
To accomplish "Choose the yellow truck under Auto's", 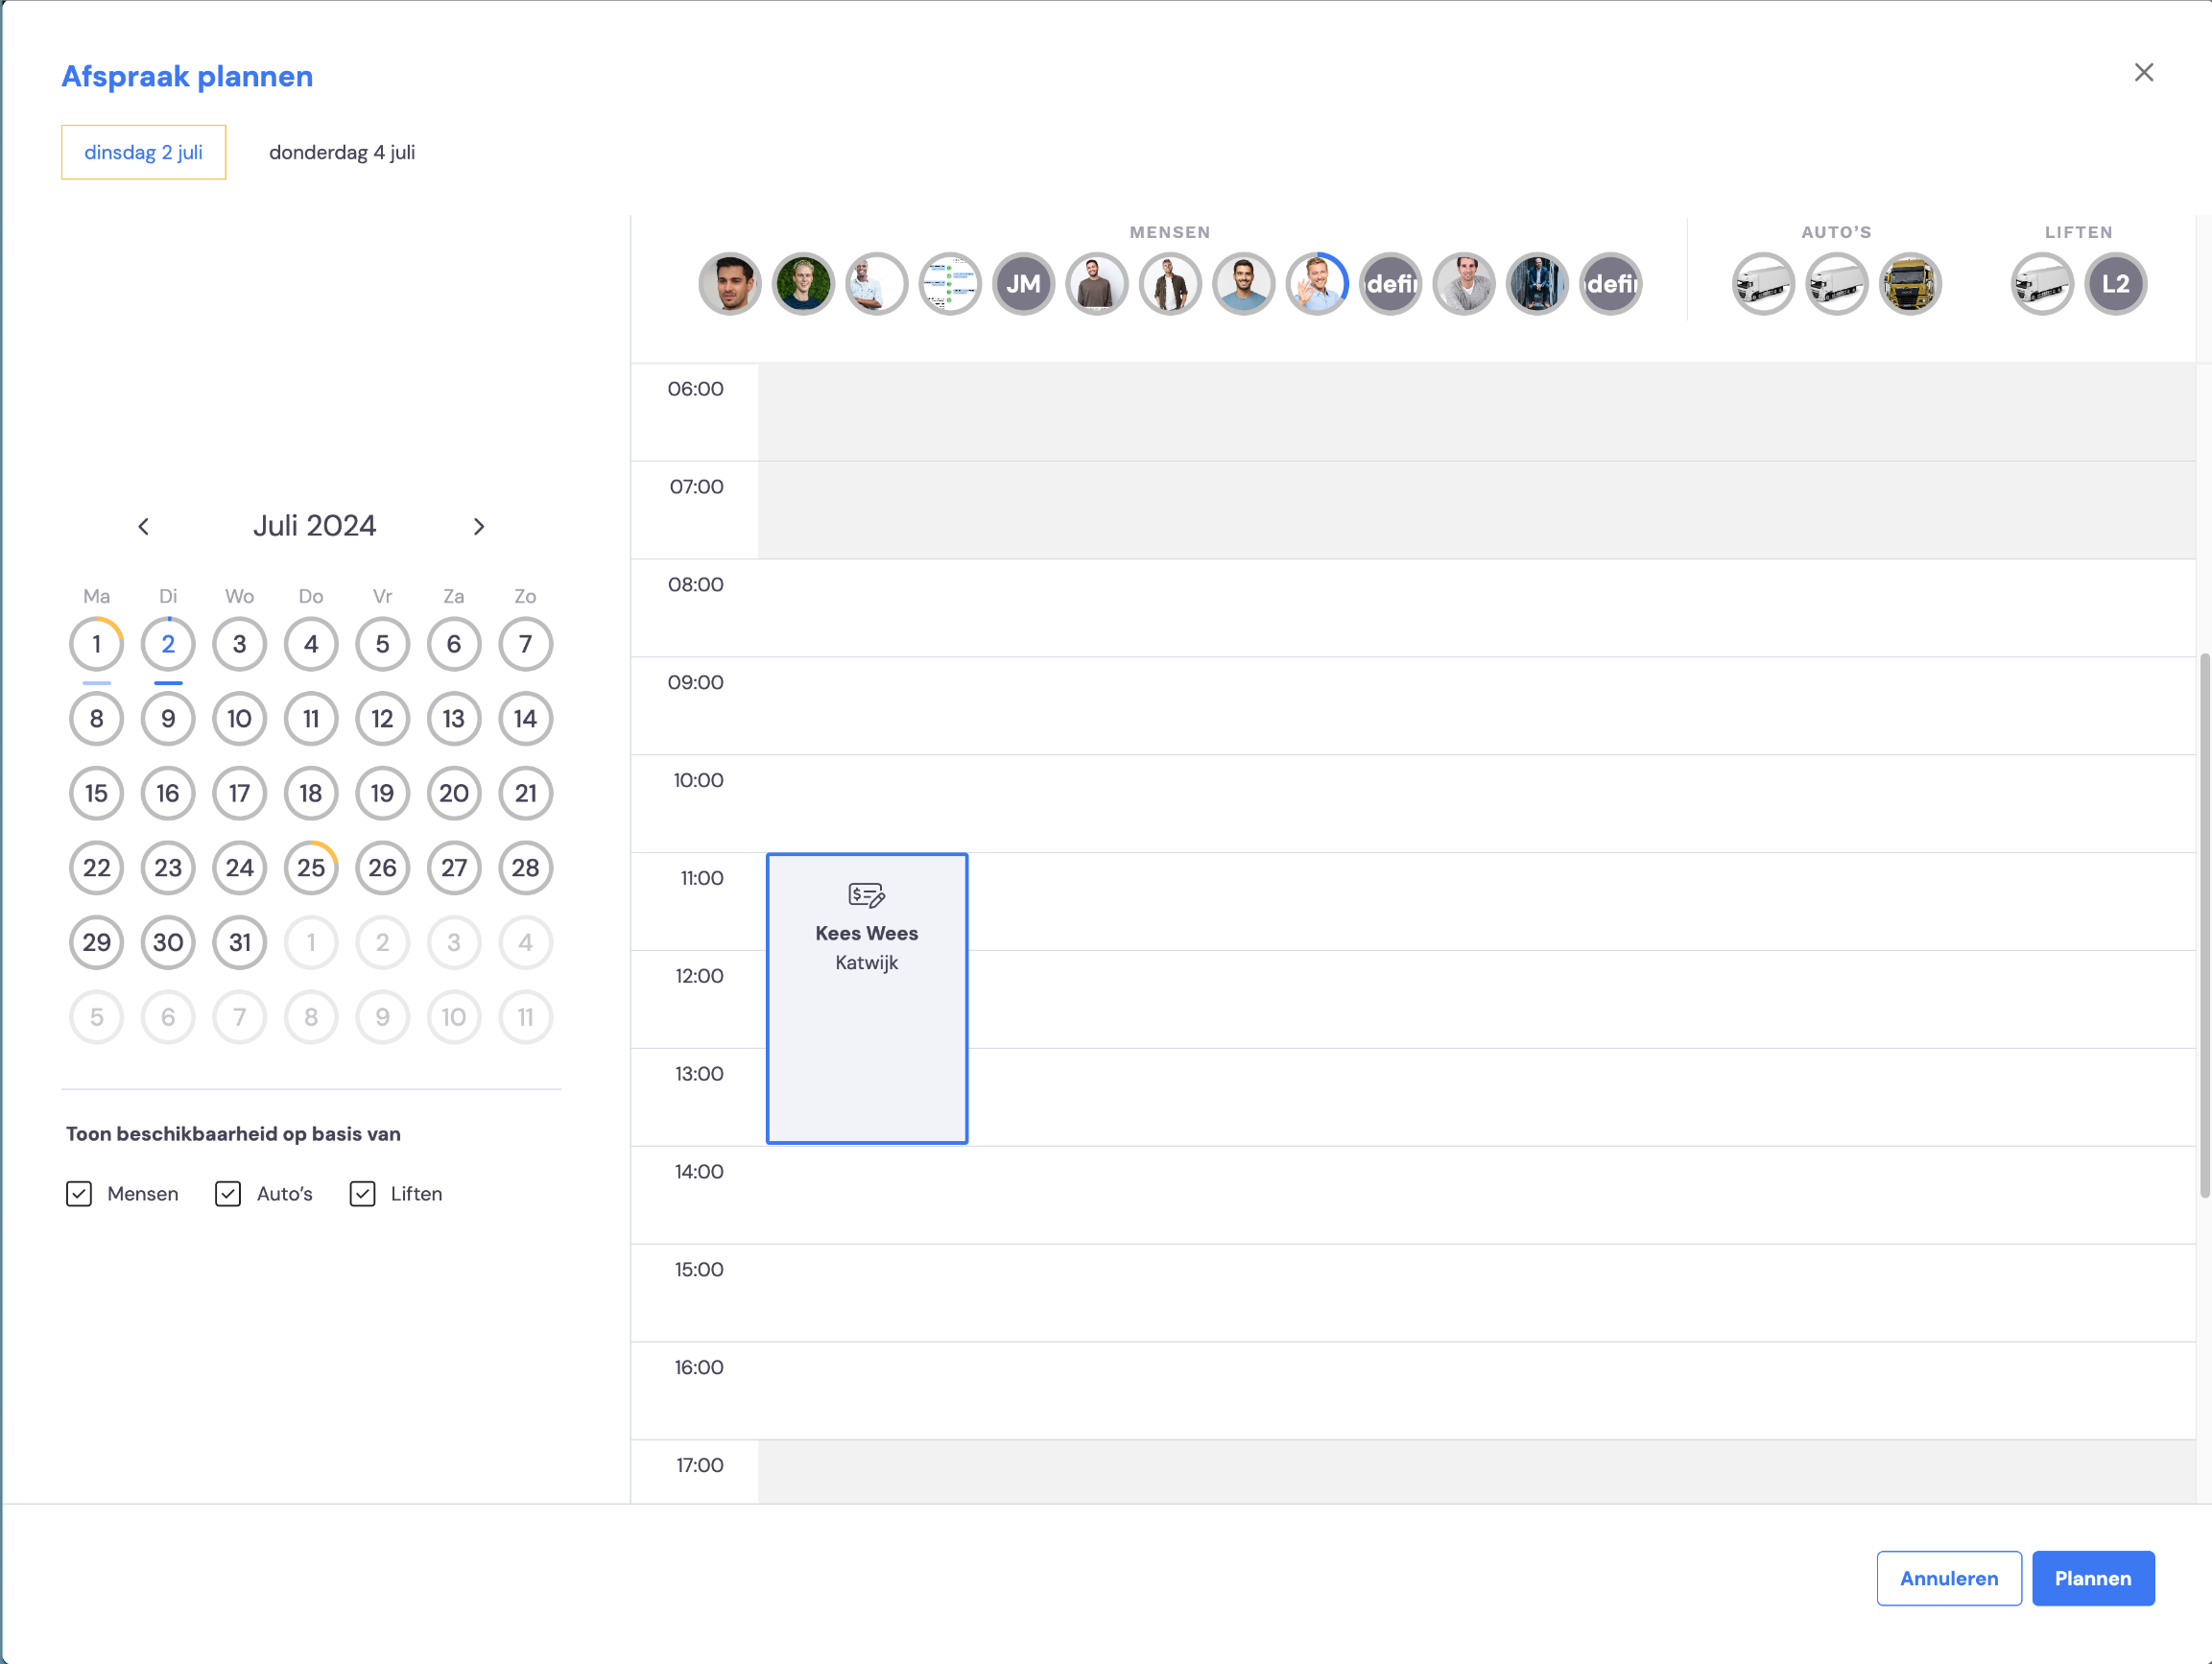I will coord(1910,284).
